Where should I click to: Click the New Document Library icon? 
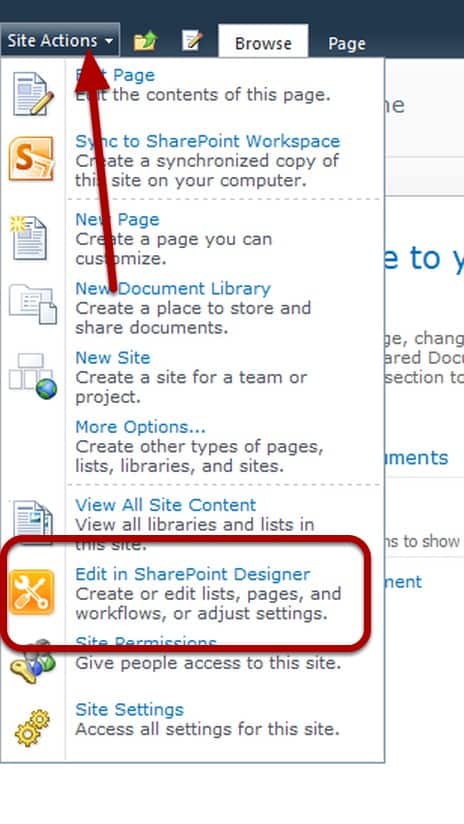pos(33,304)
